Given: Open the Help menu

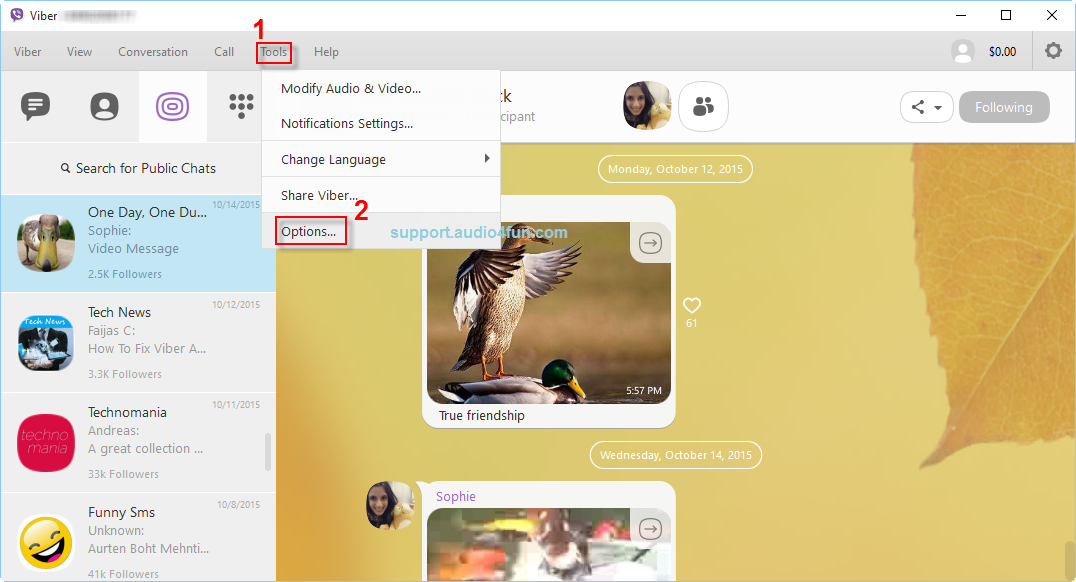Looking at the screenshot, I should tap(327, 51).
